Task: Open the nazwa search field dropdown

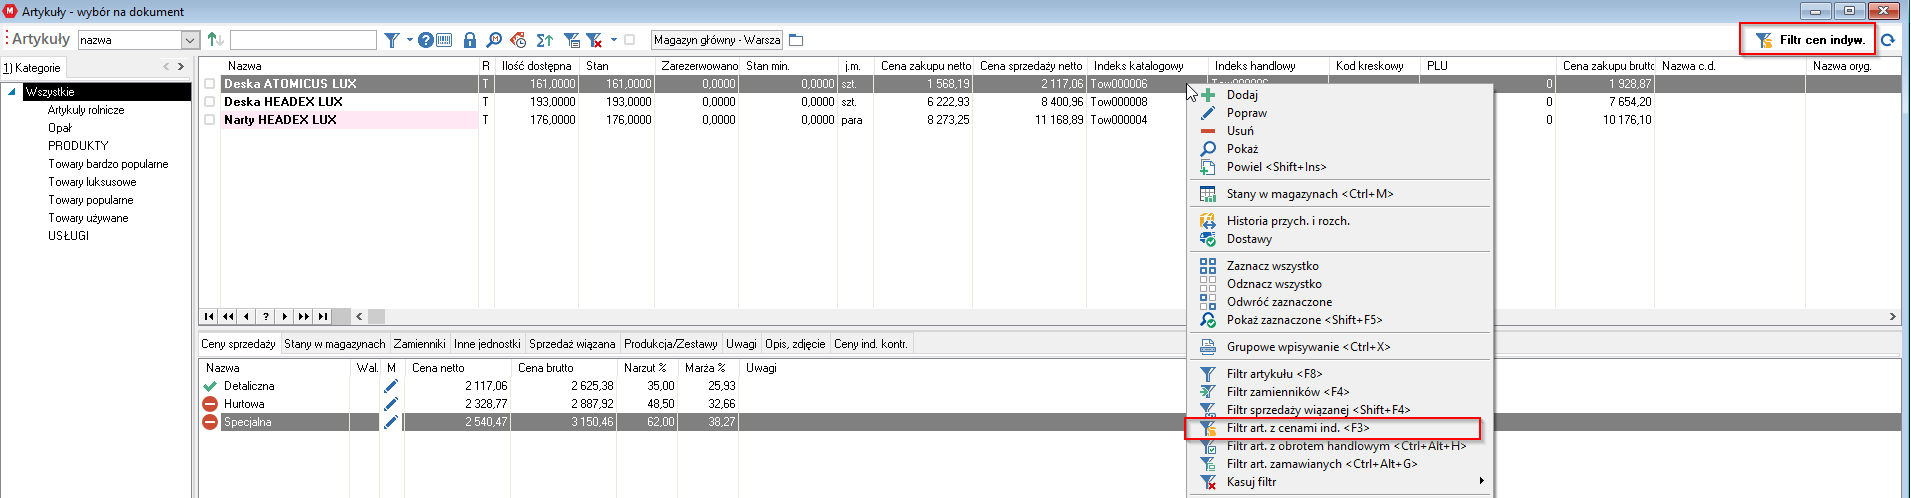Action: [190, 40]
